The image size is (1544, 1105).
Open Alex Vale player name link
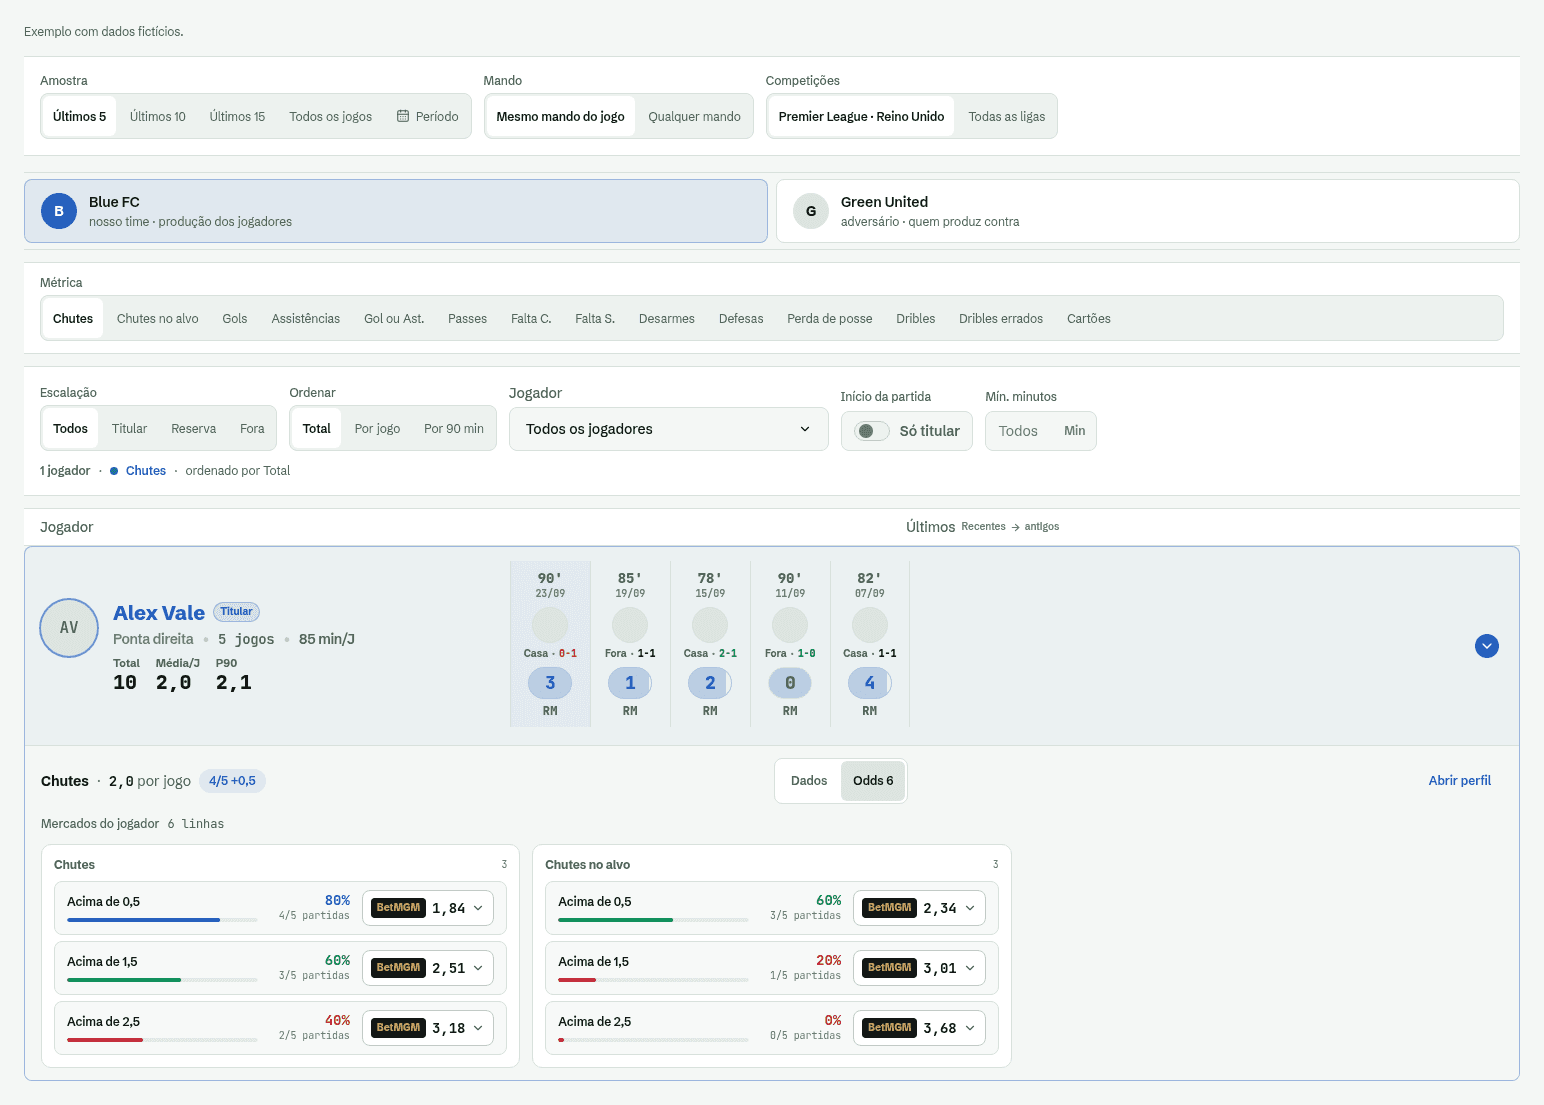click(159, 613)
